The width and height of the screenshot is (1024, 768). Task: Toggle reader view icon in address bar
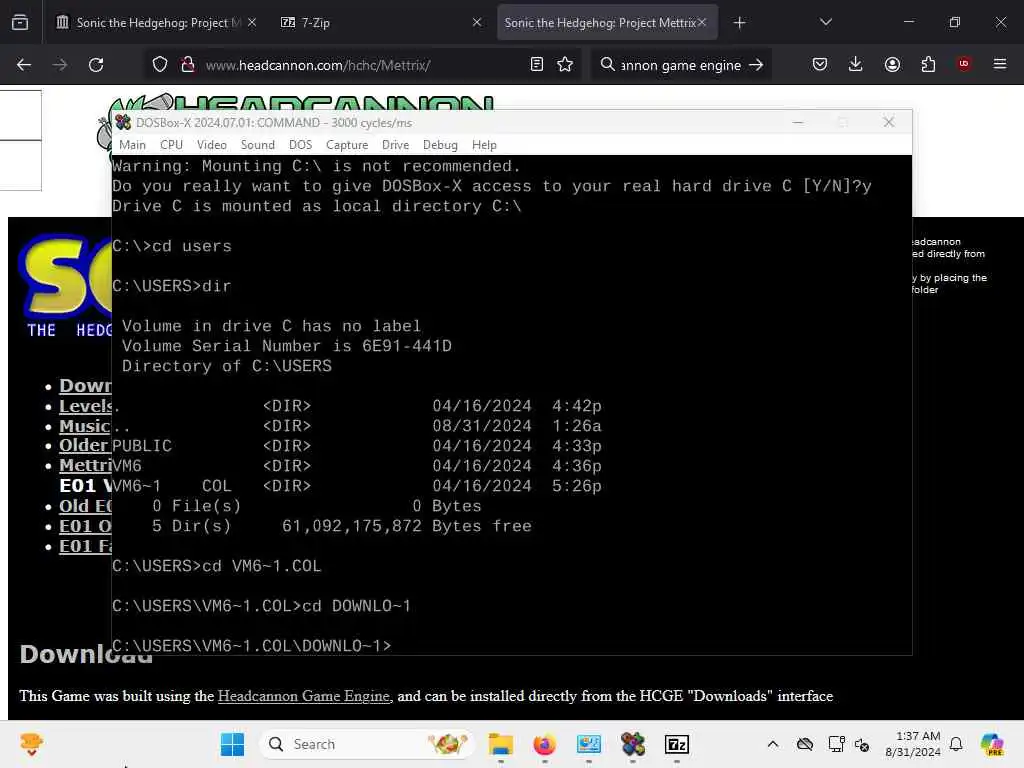(537, 64)
